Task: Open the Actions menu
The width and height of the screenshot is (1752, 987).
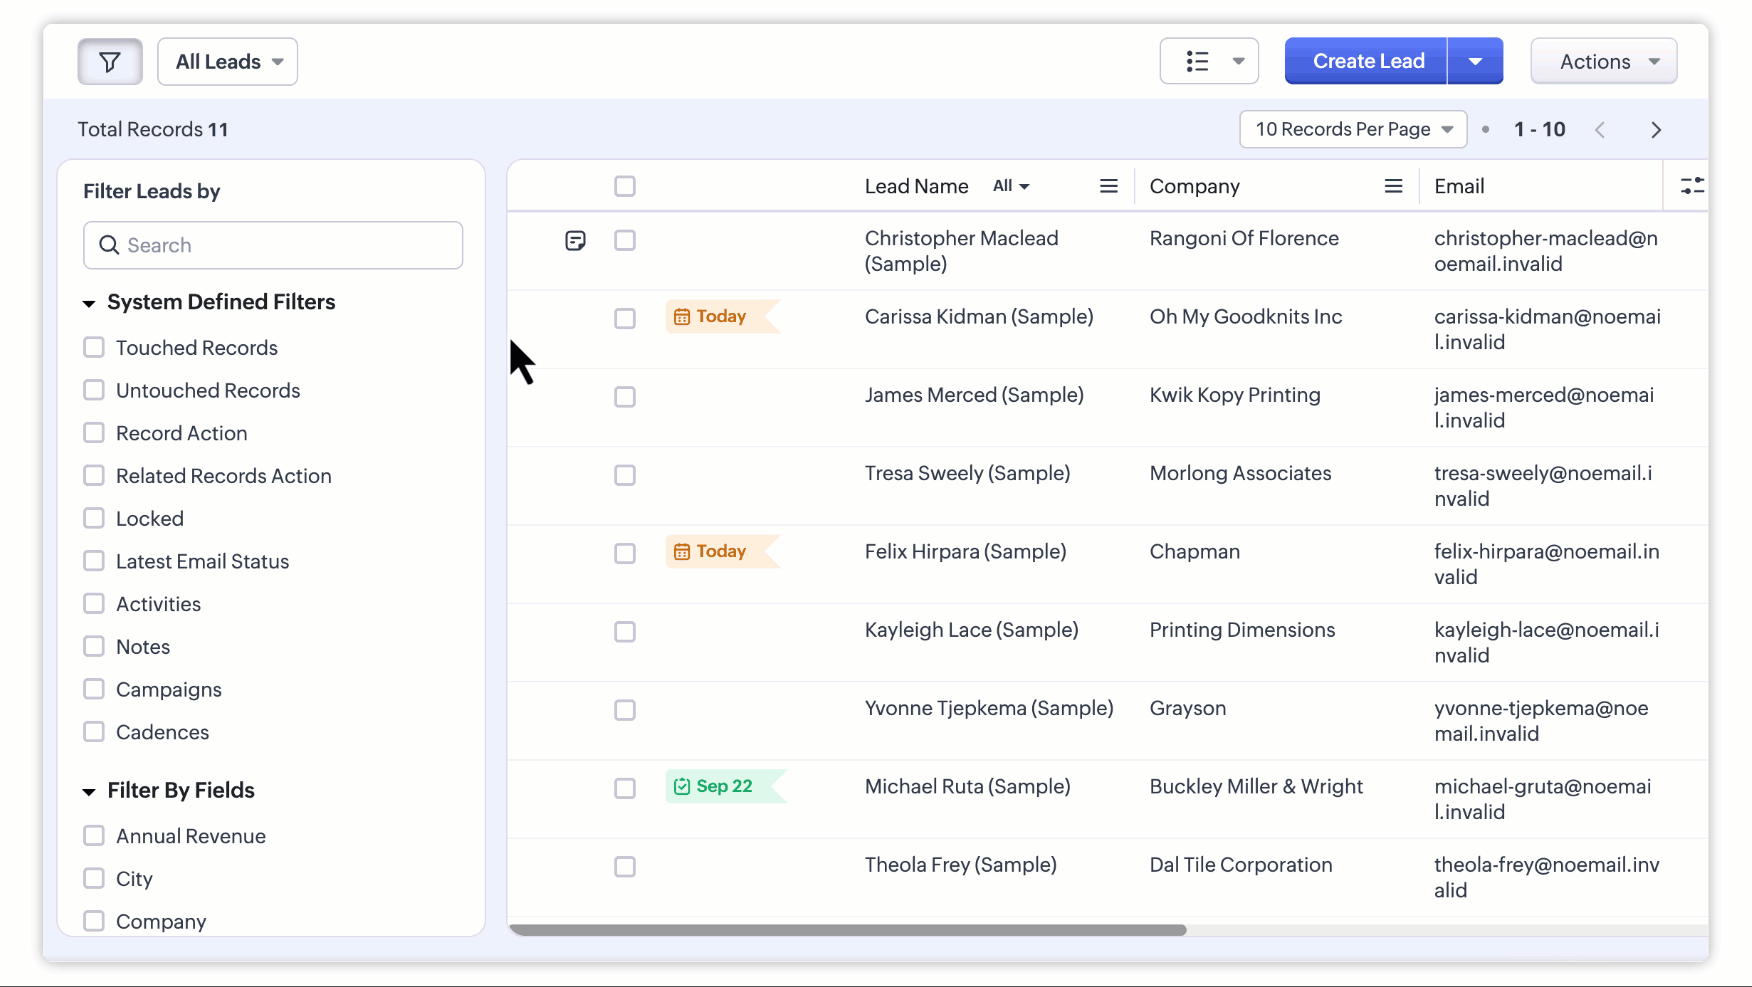Action: [x=1603, y=62]
